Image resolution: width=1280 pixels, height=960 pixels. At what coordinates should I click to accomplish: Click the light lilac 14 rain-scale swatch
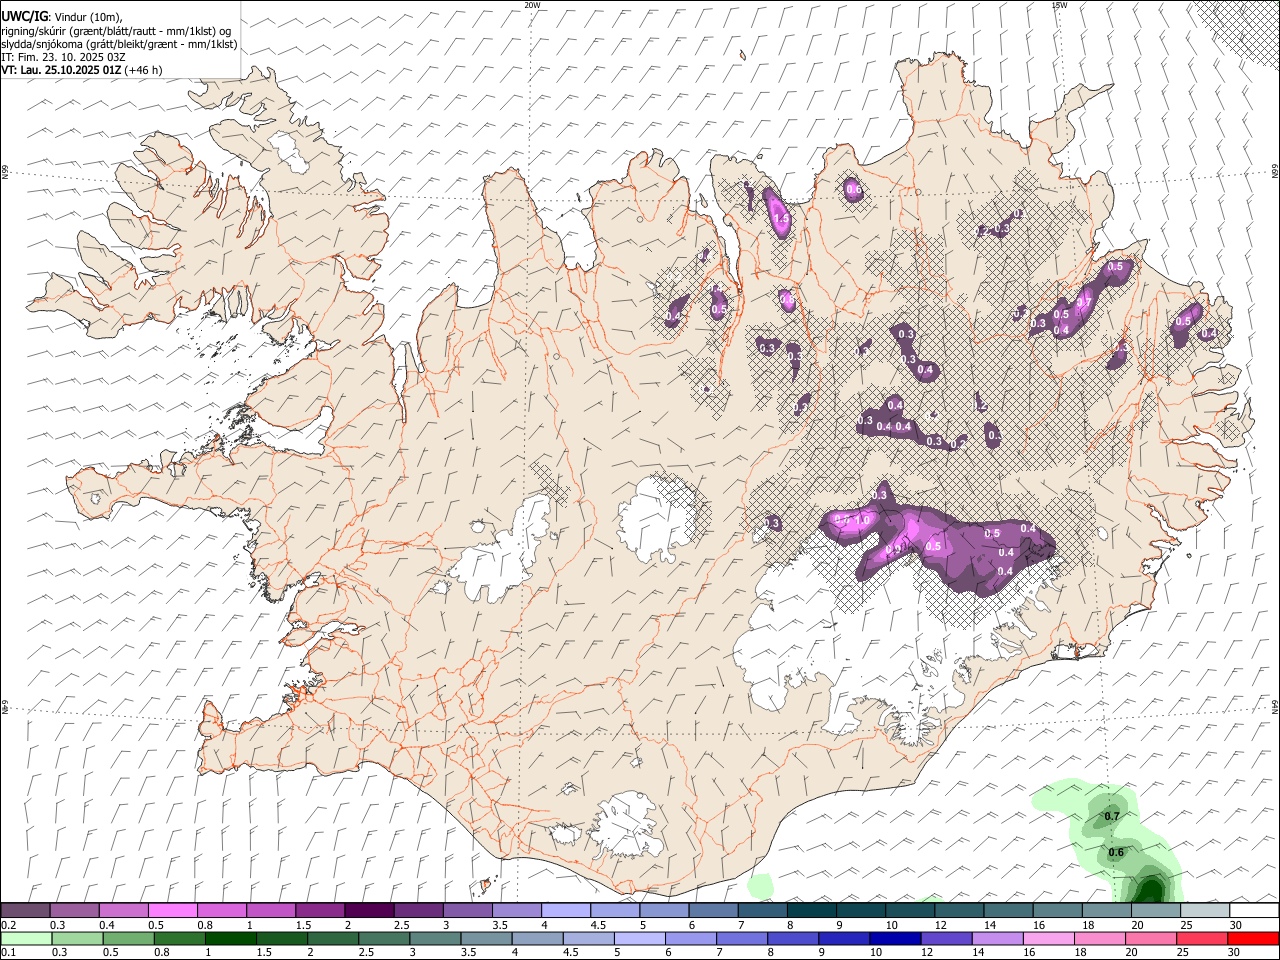tap(998, 939)
